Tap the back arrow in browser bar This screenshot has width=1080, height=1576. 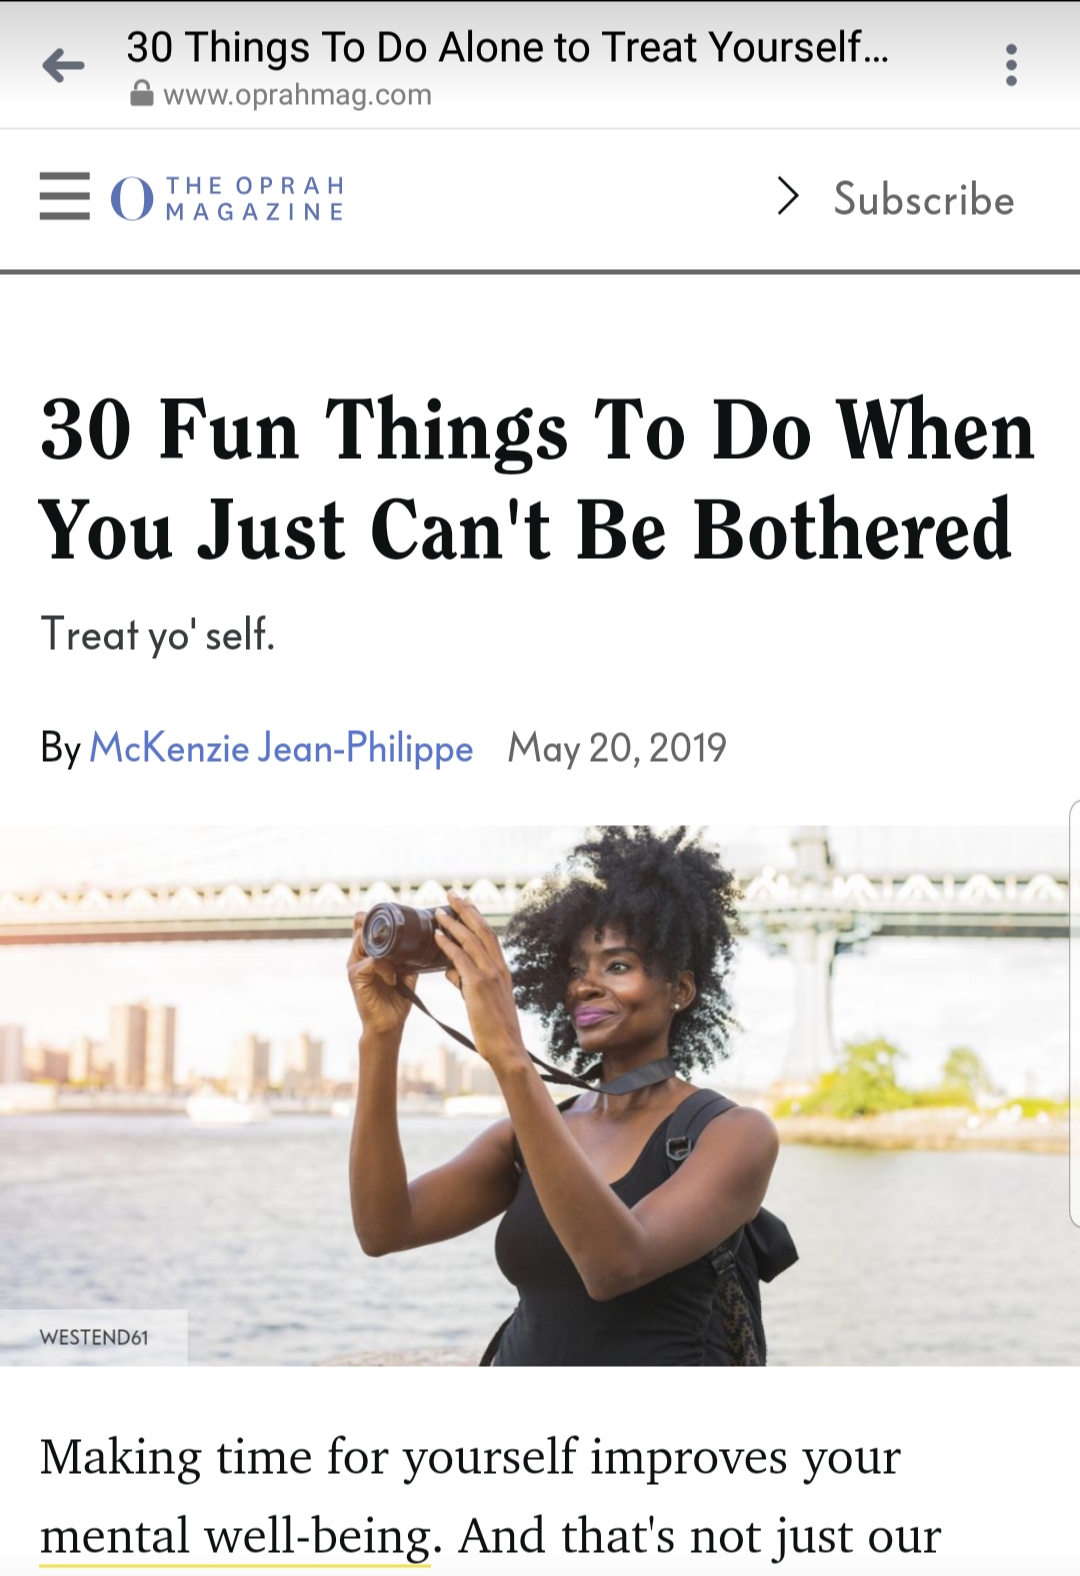63,66
